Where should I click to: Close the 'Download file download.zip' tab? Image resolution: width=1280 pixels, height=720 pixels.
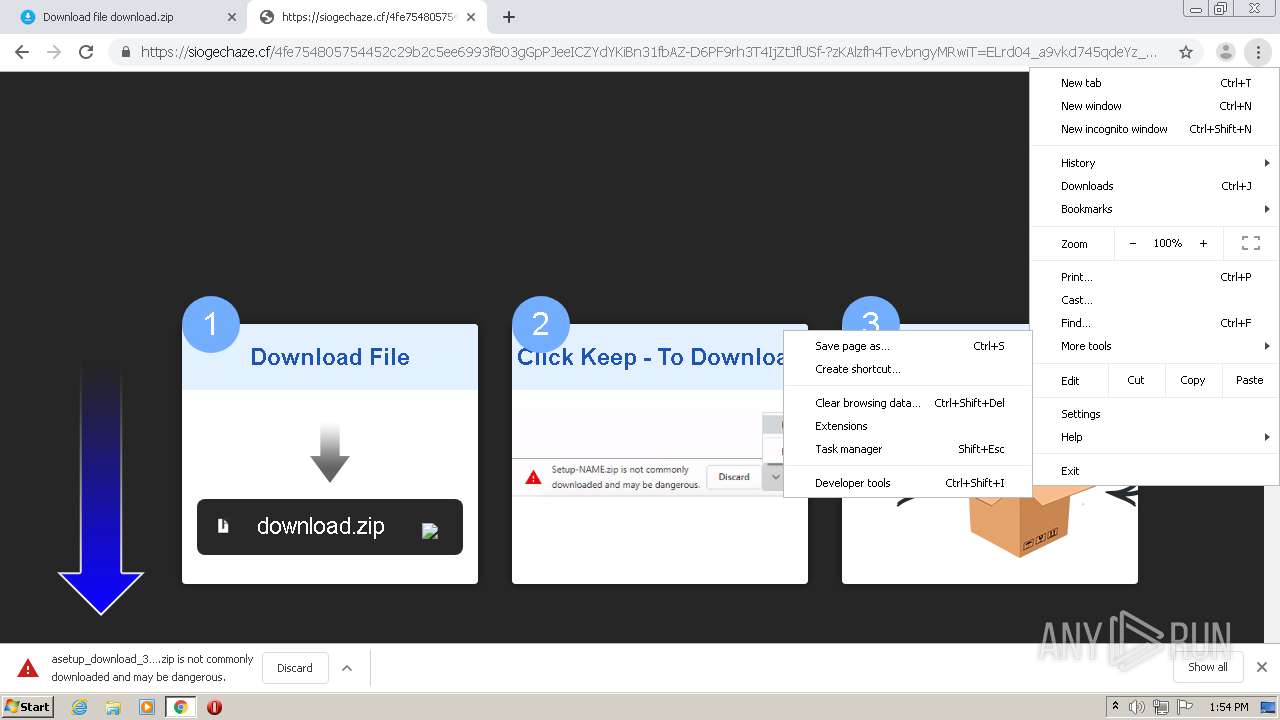click(x=232, y=17)
